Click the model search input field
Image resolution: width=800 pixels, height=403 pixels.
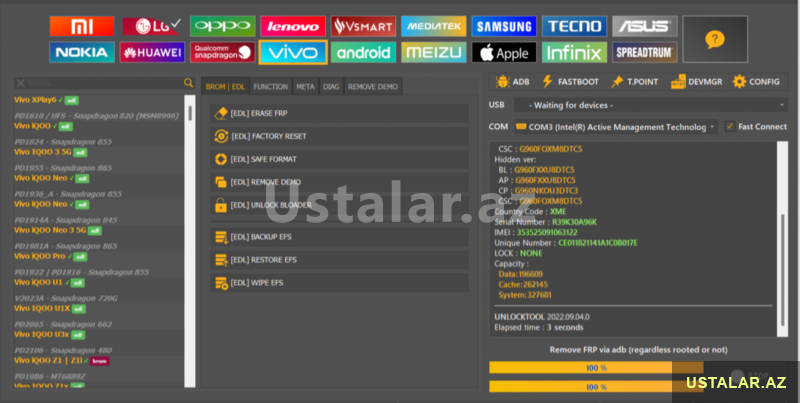pos(98,83)
